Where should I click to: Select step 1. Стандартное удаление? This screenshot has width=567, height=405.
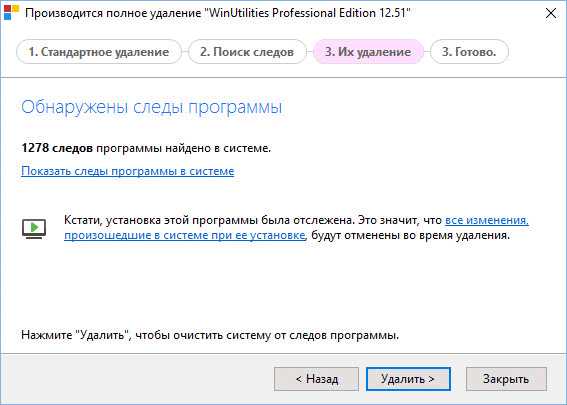(99, 52)
